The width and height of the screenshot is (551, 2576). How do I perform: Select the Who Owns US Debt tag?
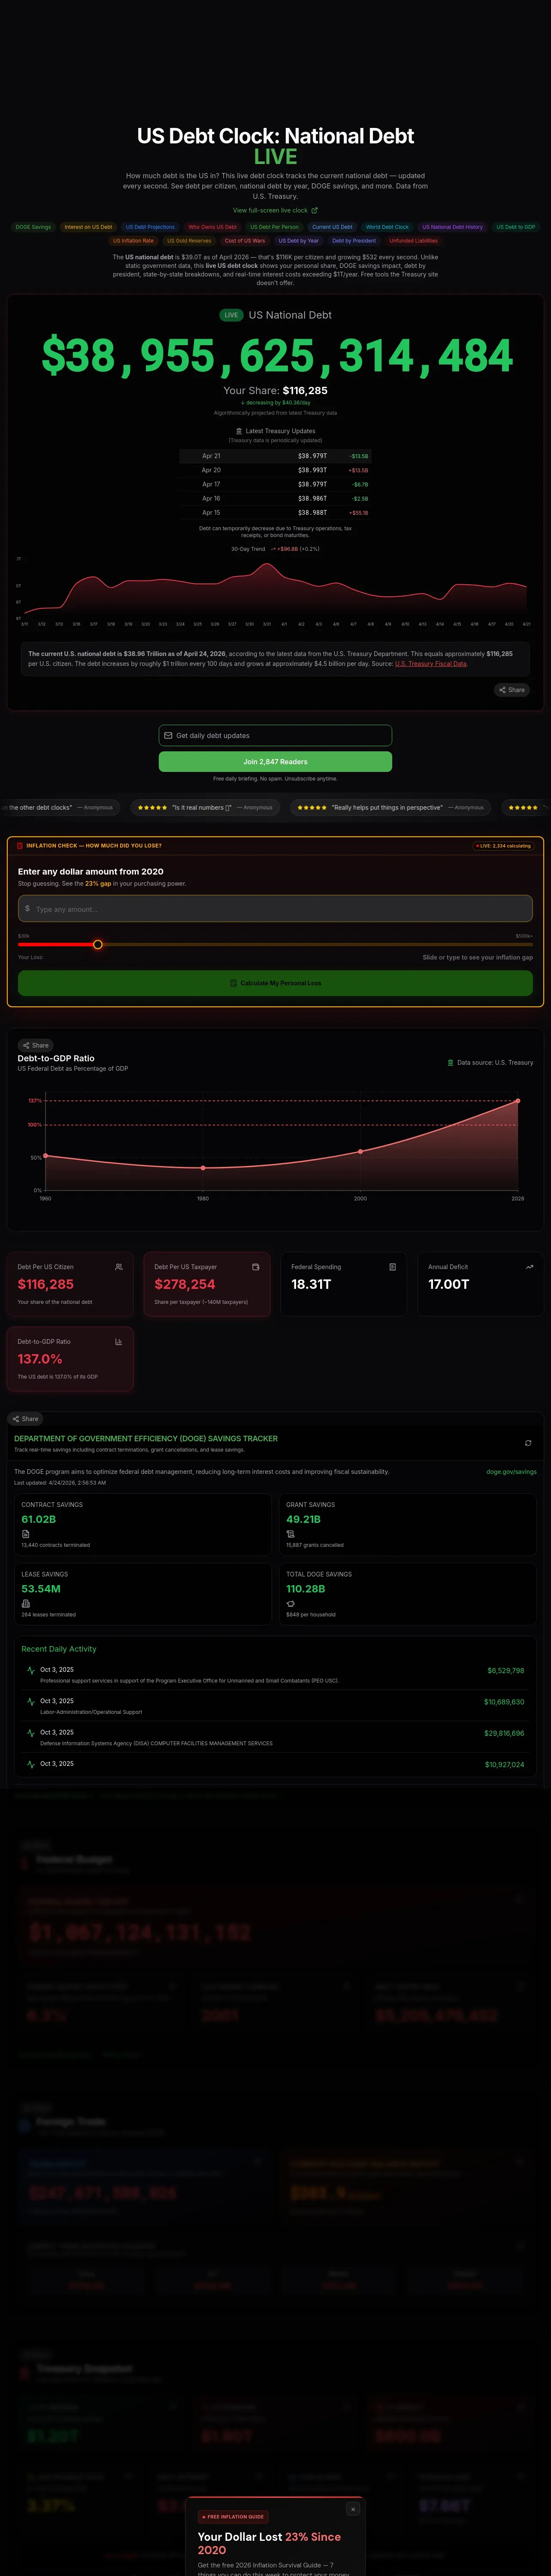click(x=213, y=227)
